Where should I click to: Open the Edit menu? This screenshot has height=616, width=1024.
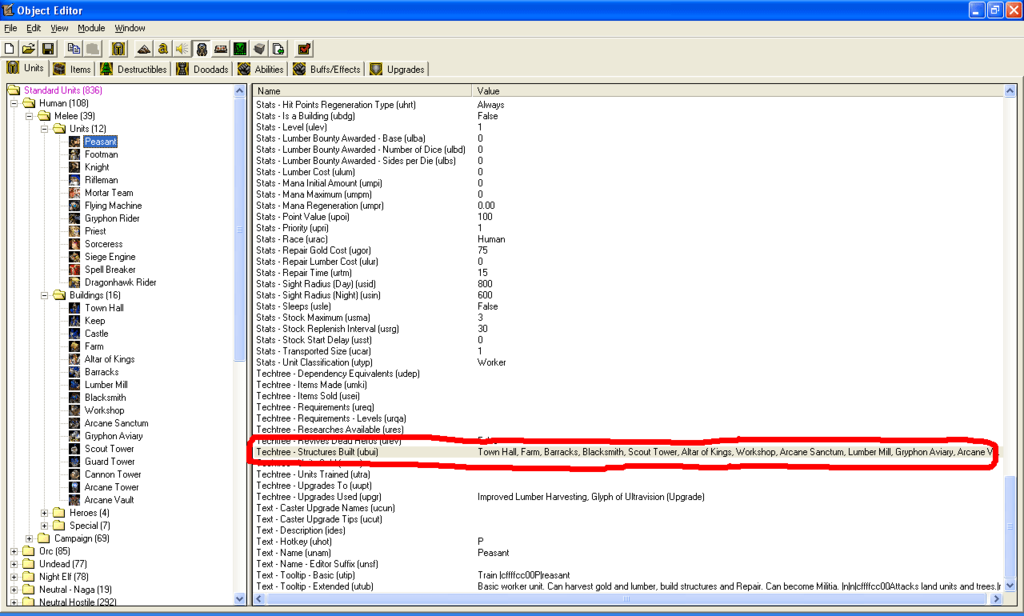[x=33, y=28]
